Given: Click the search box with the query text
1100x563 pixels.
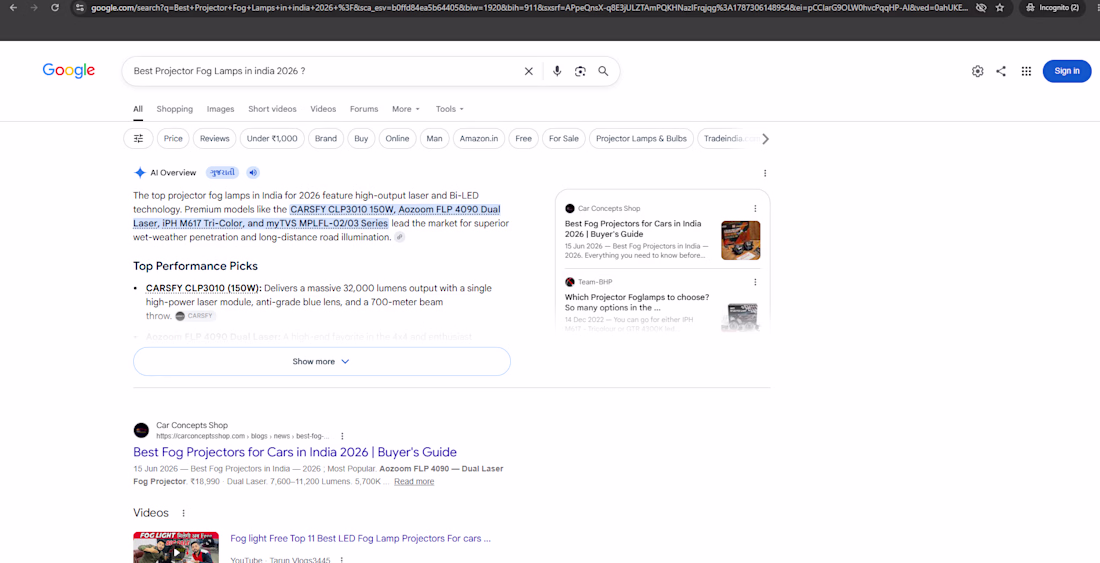Looking at the screenshot, I should [323, 71].
